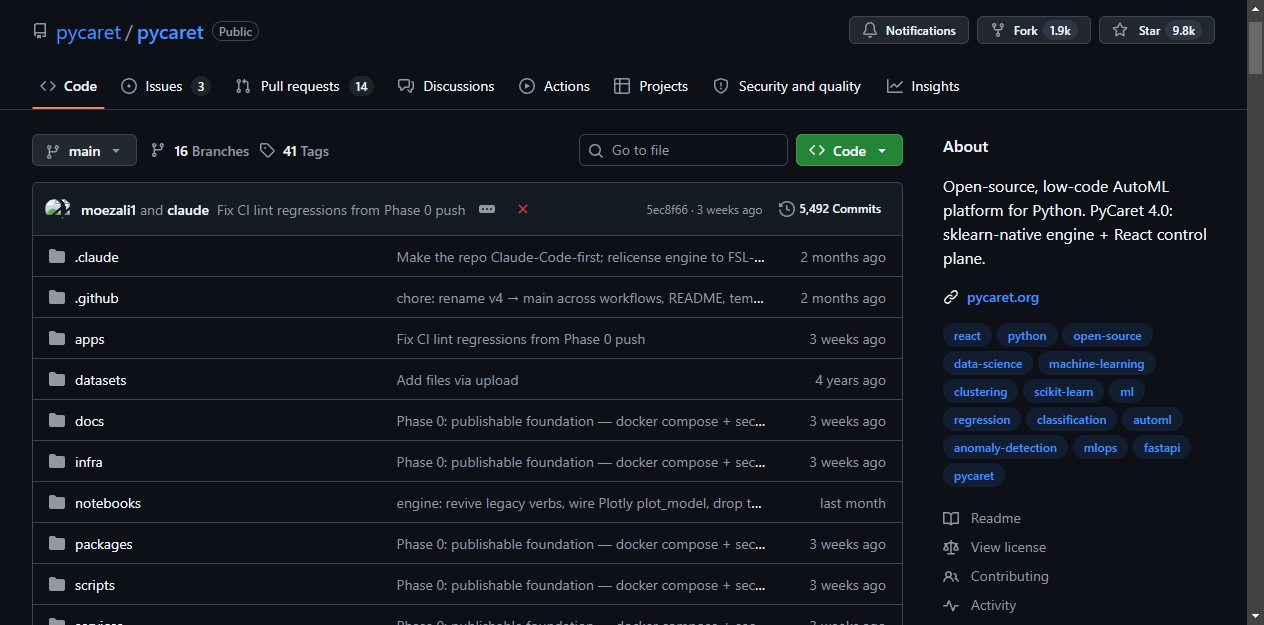View the 41 Tags link

(294, 151)
